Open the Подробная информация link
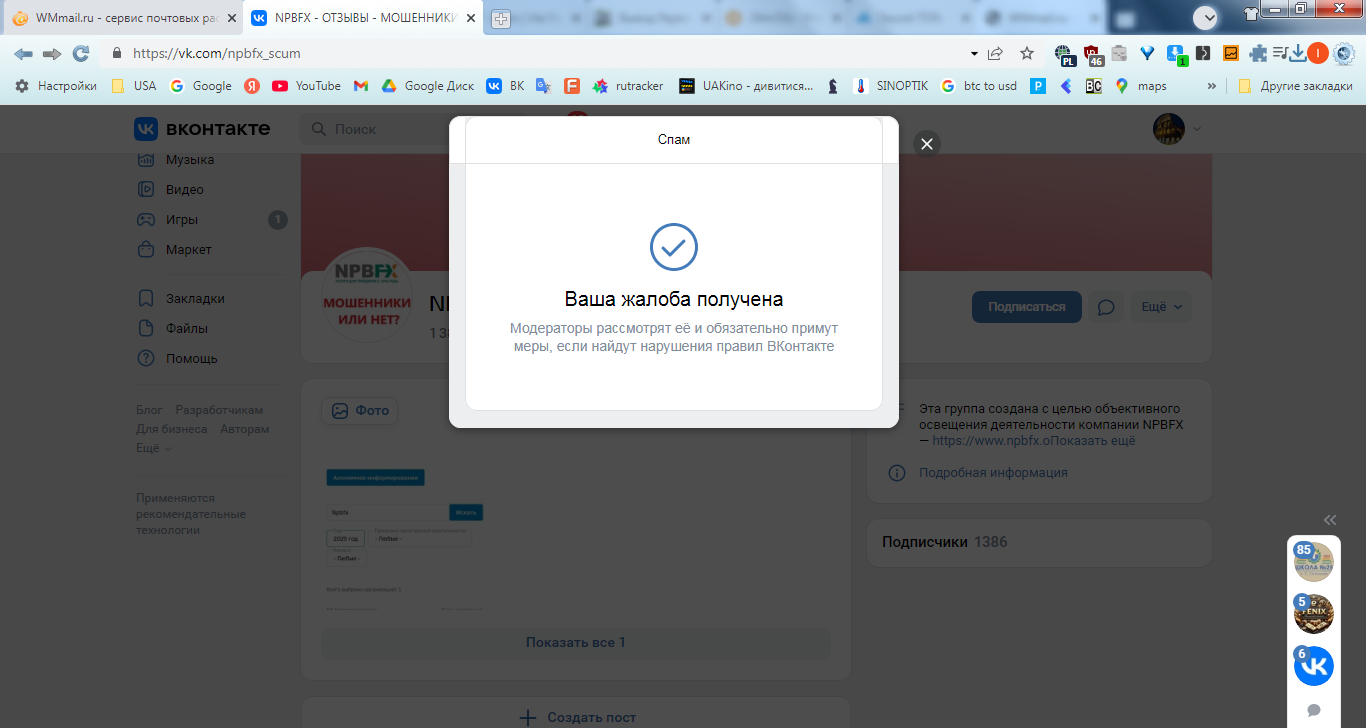 [993, 472]
